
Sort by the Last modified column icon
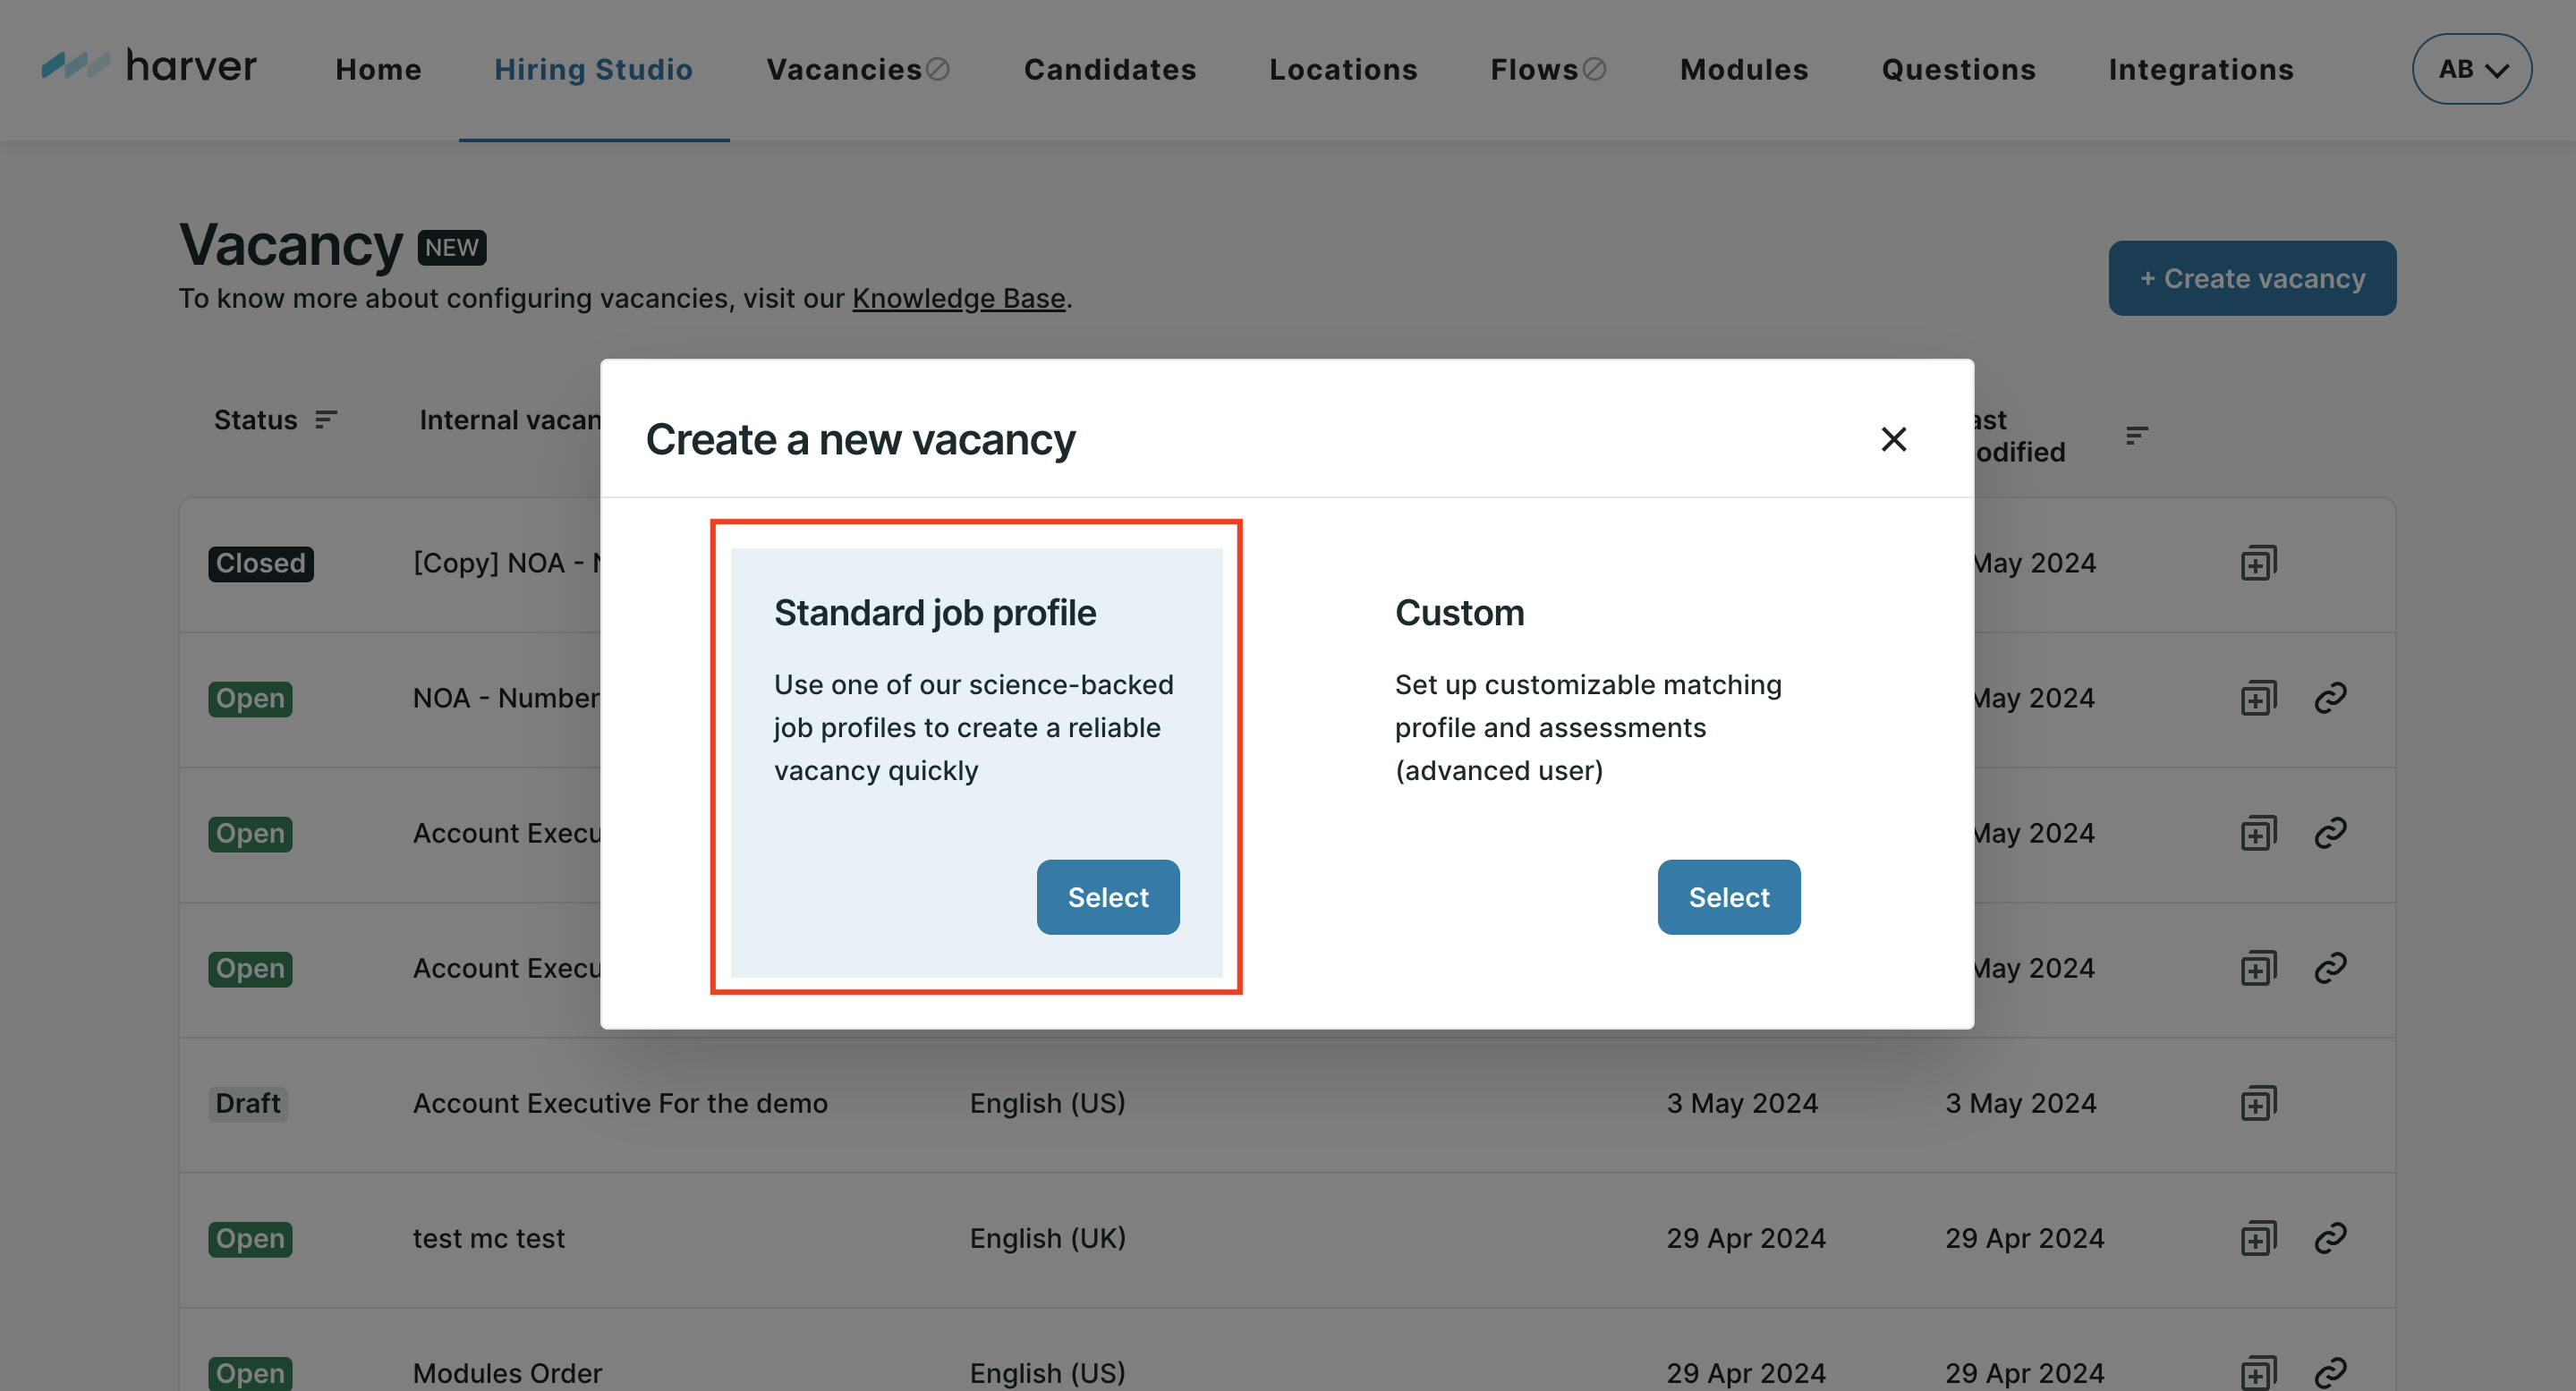point(2136,436)
